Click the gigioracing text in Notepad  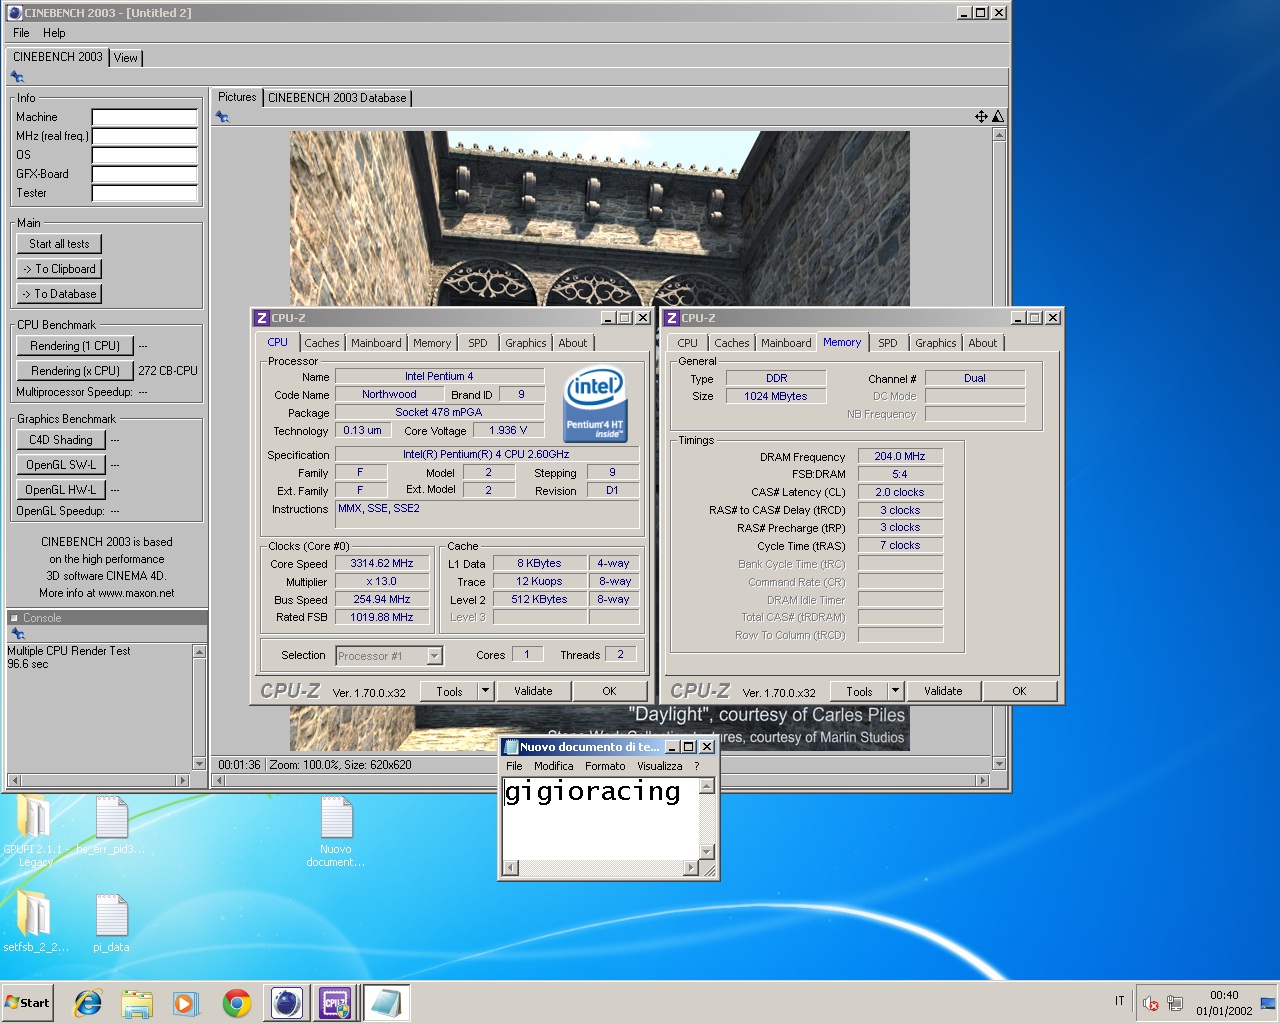pos(592,792)
